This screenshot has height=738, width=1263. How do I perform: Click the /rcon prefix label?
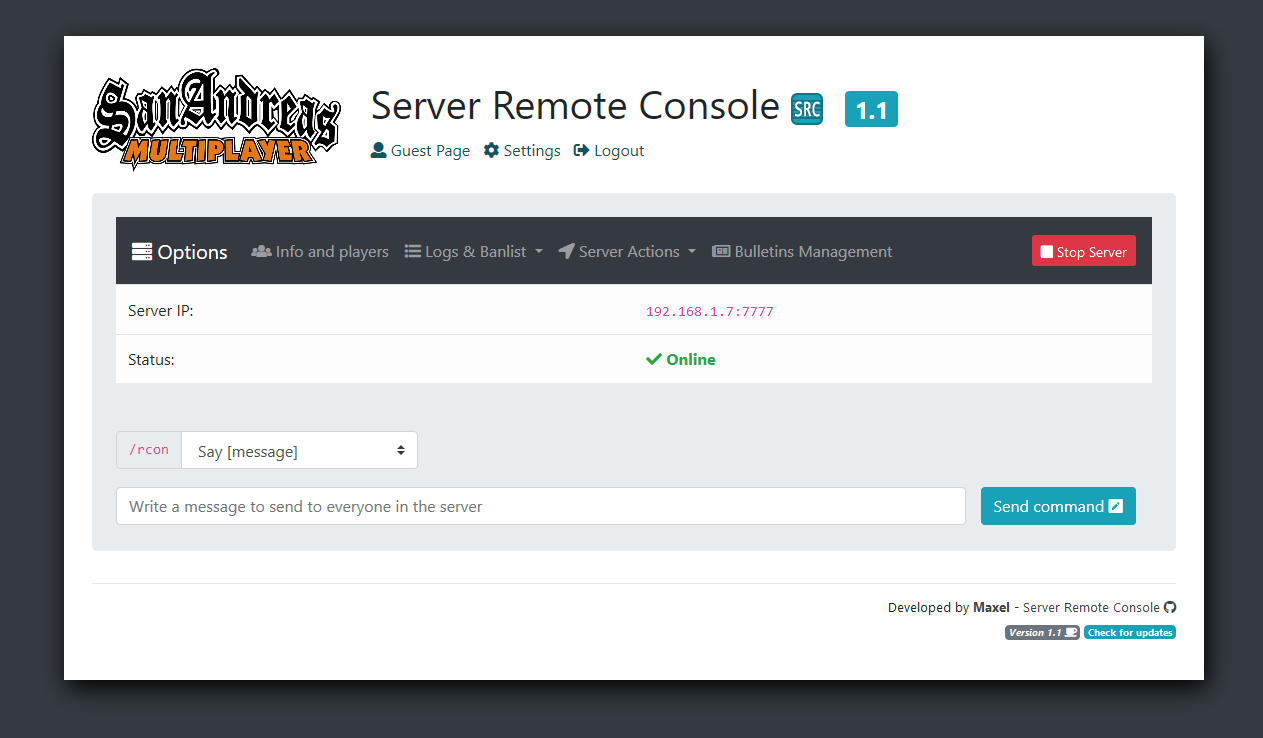point(149,450)
